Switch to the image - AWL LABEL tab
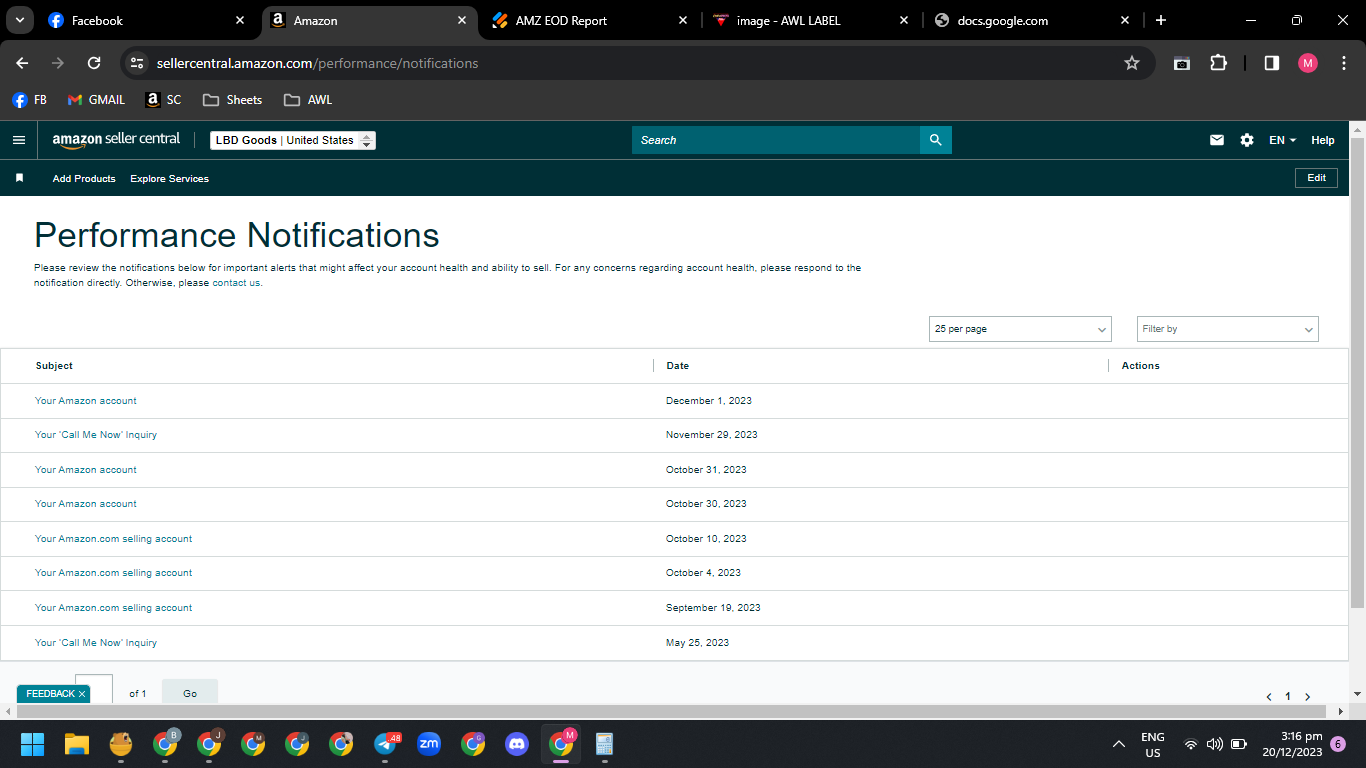 pyautogui.click(x=811, y=20)
